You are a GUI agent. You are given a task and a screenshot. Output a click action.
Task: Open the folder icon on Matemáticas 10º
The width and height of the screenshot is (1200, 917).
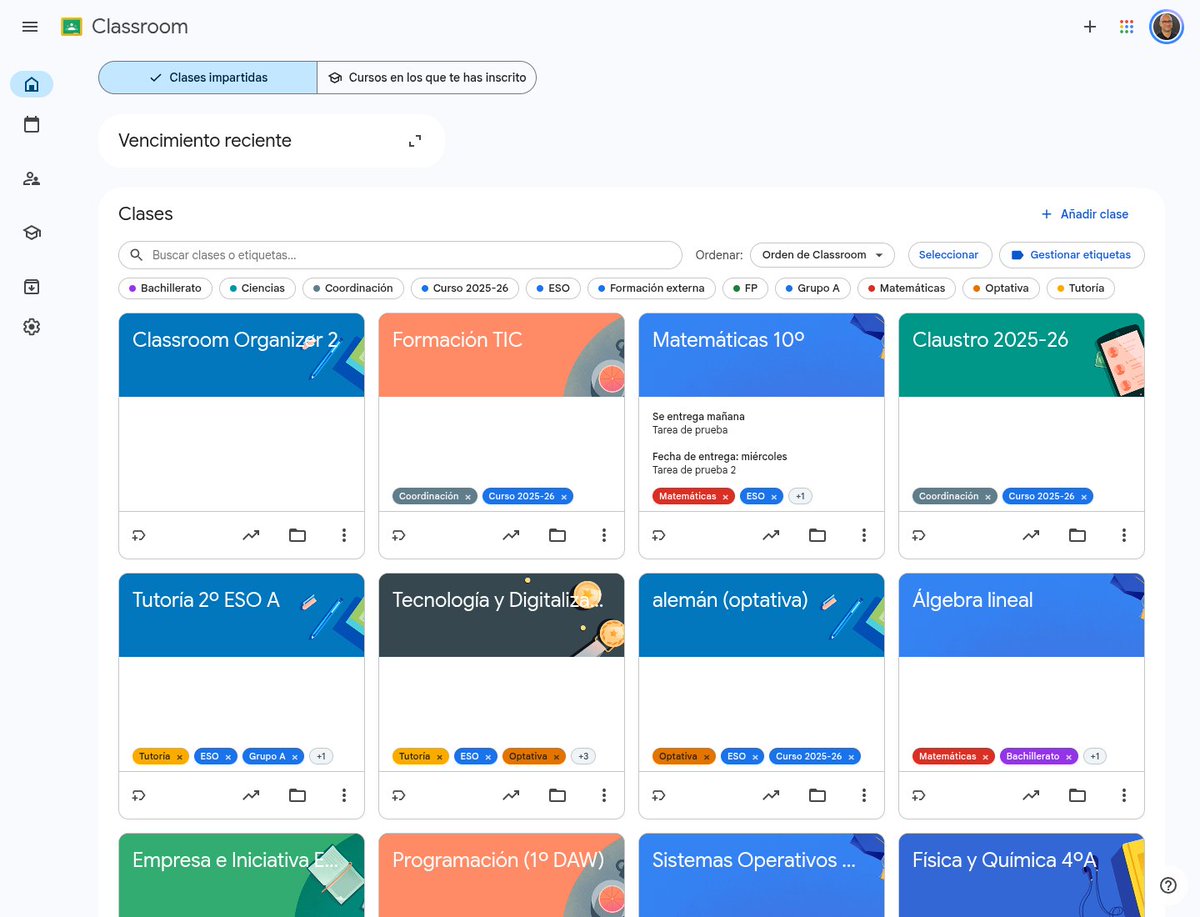pos(817,535)
